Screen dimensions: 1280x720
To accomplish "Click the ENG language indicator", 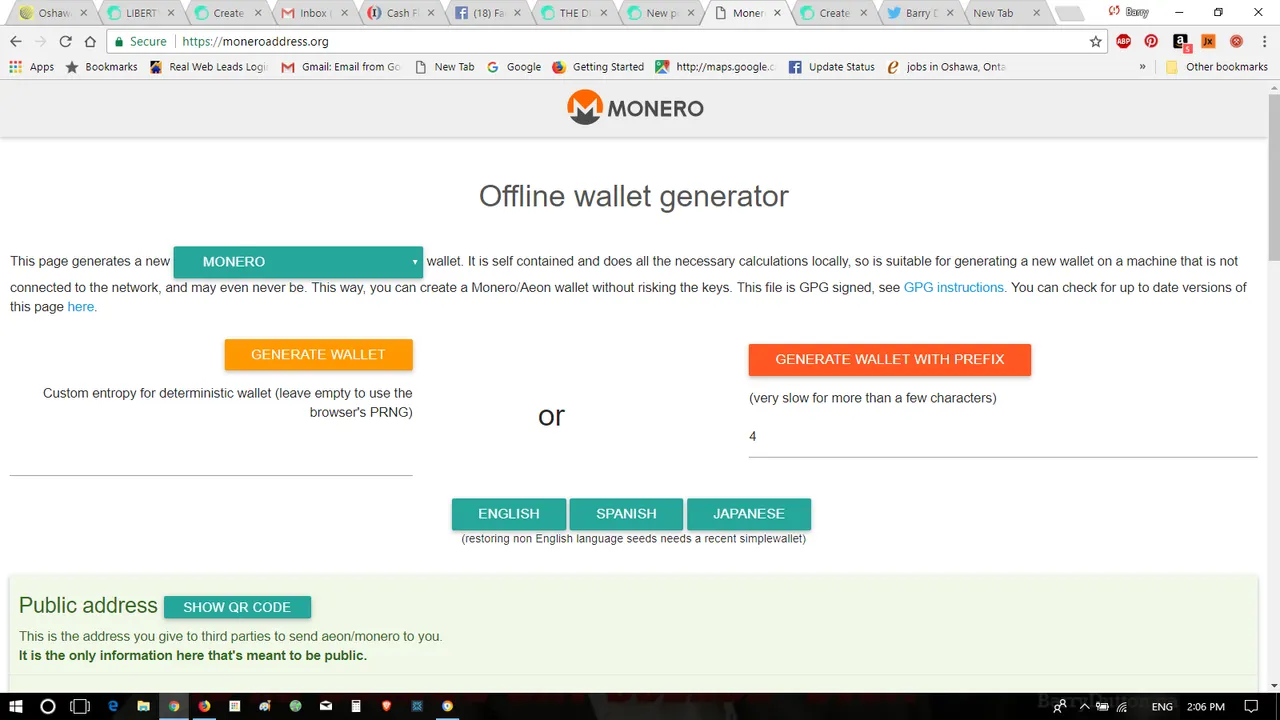I will click(1162, 706).
